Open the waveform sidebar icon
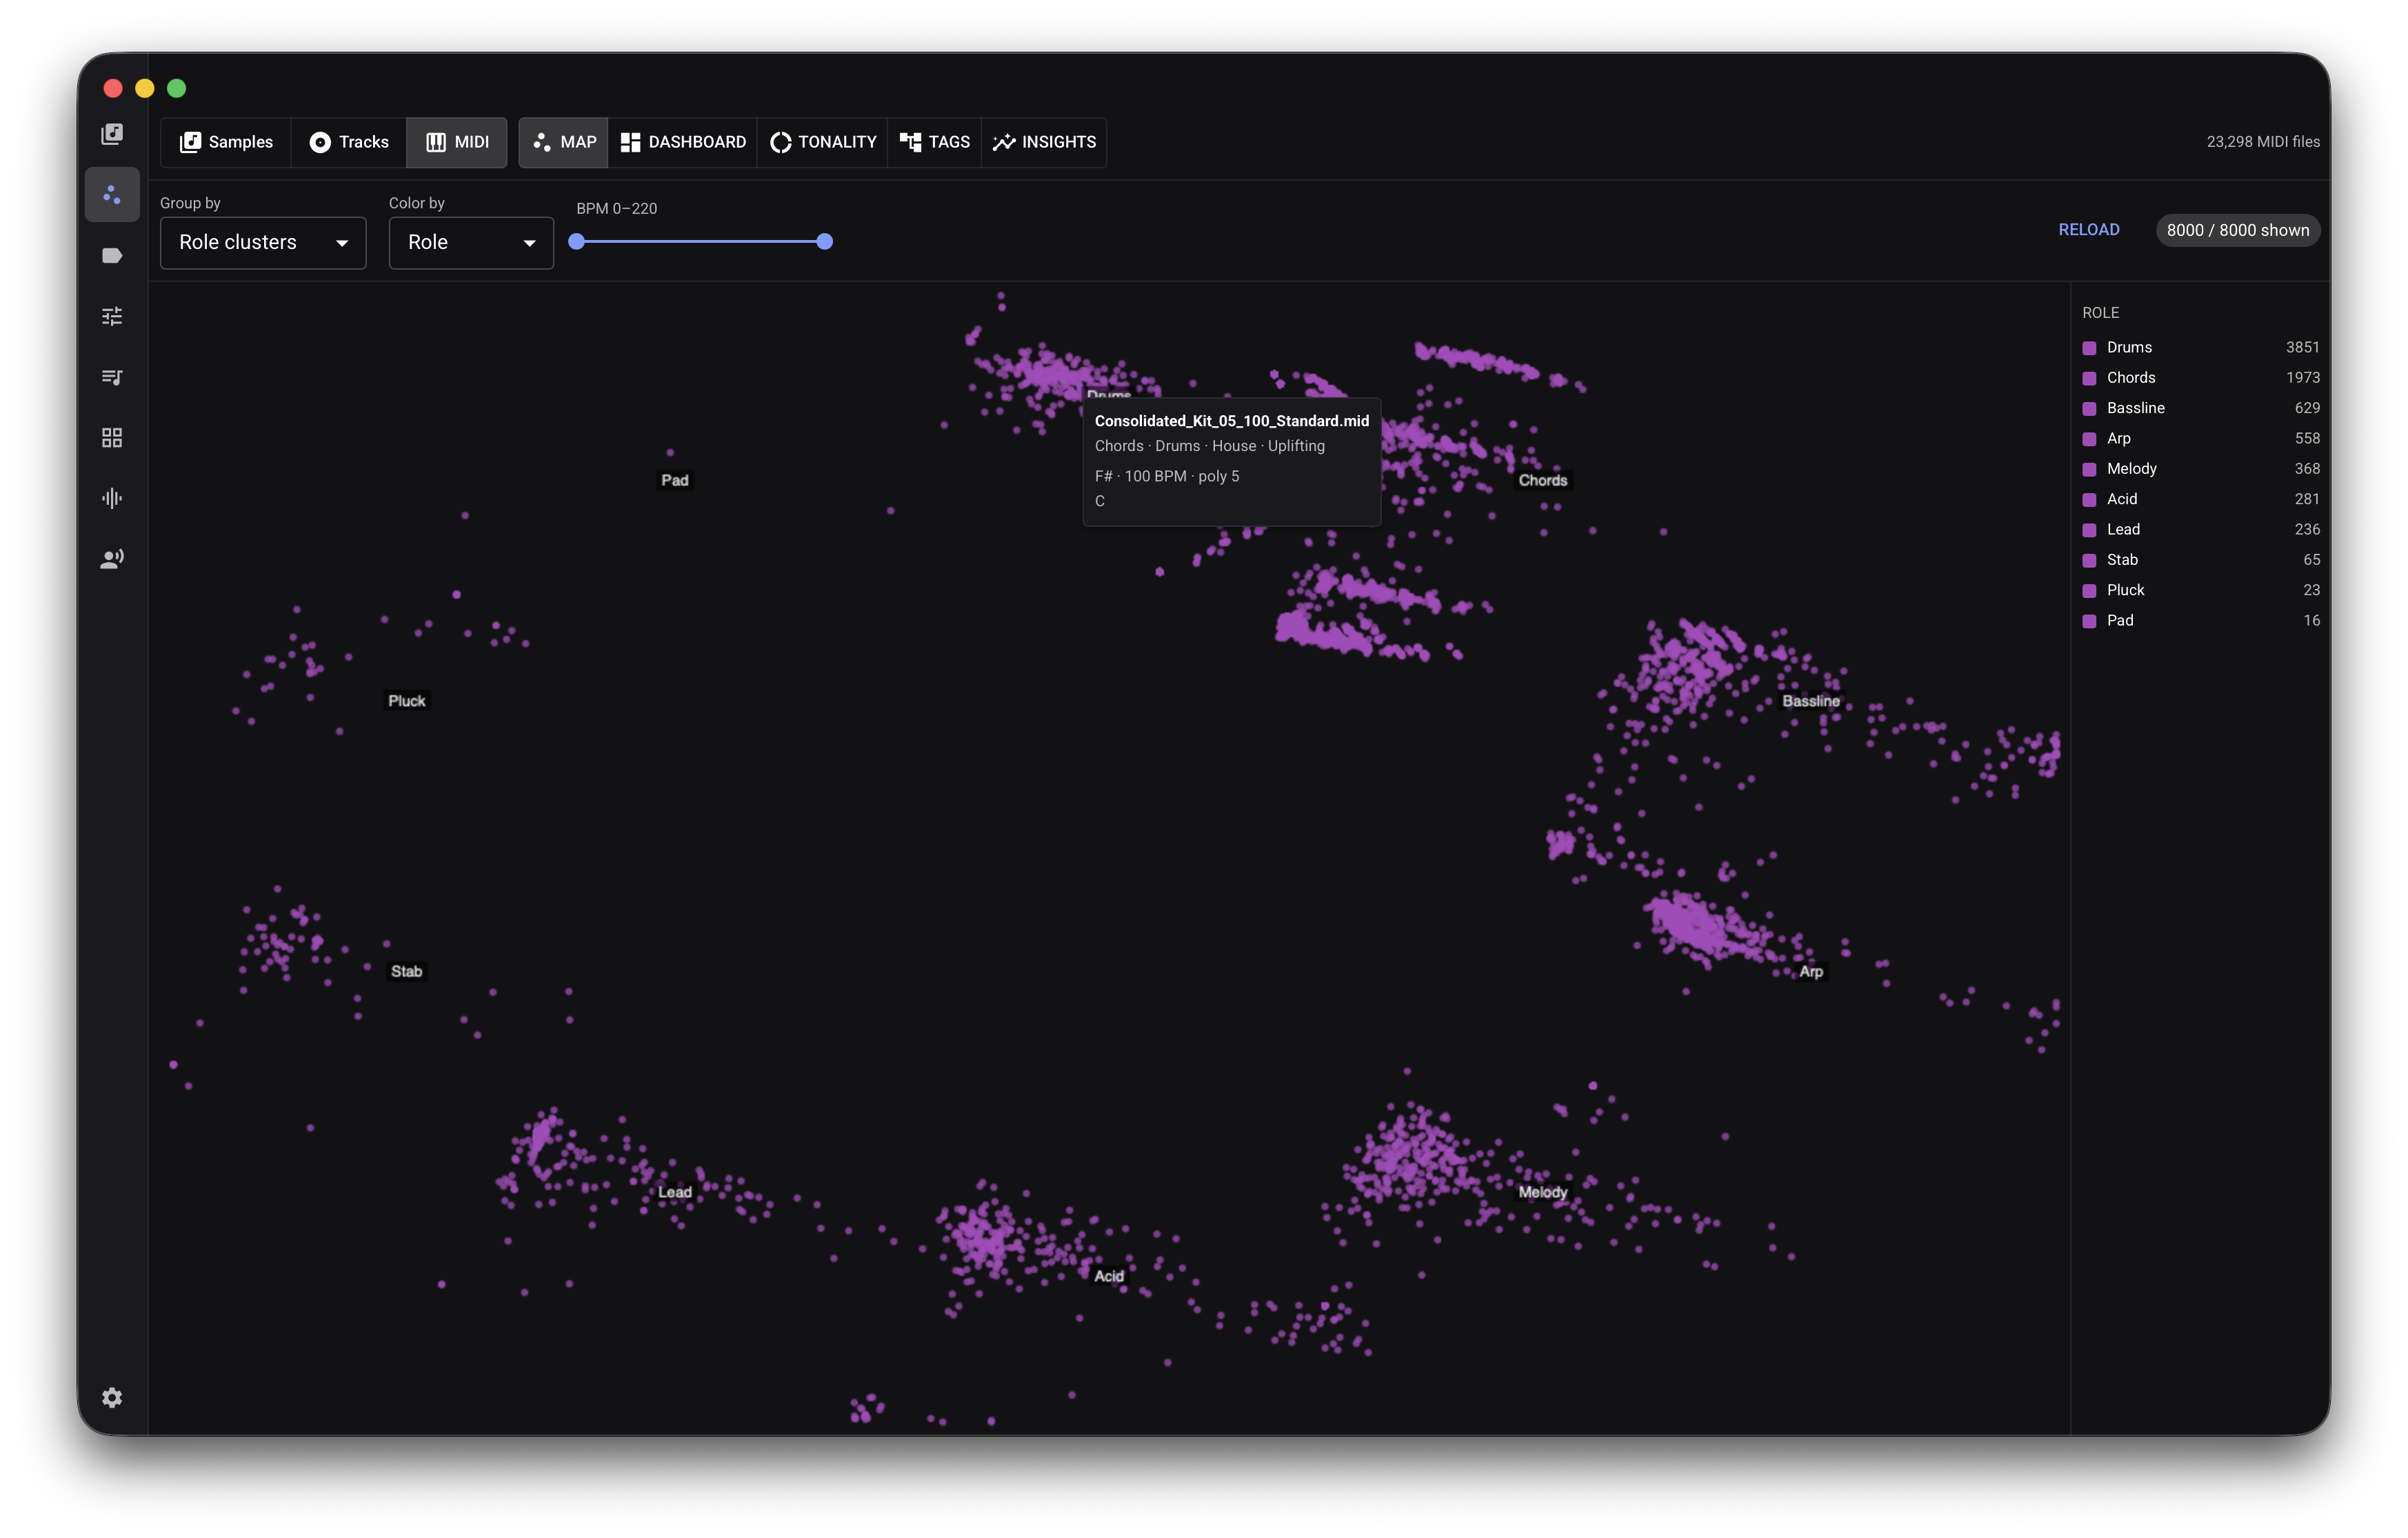The image size is (2408, 1538). 112,498
